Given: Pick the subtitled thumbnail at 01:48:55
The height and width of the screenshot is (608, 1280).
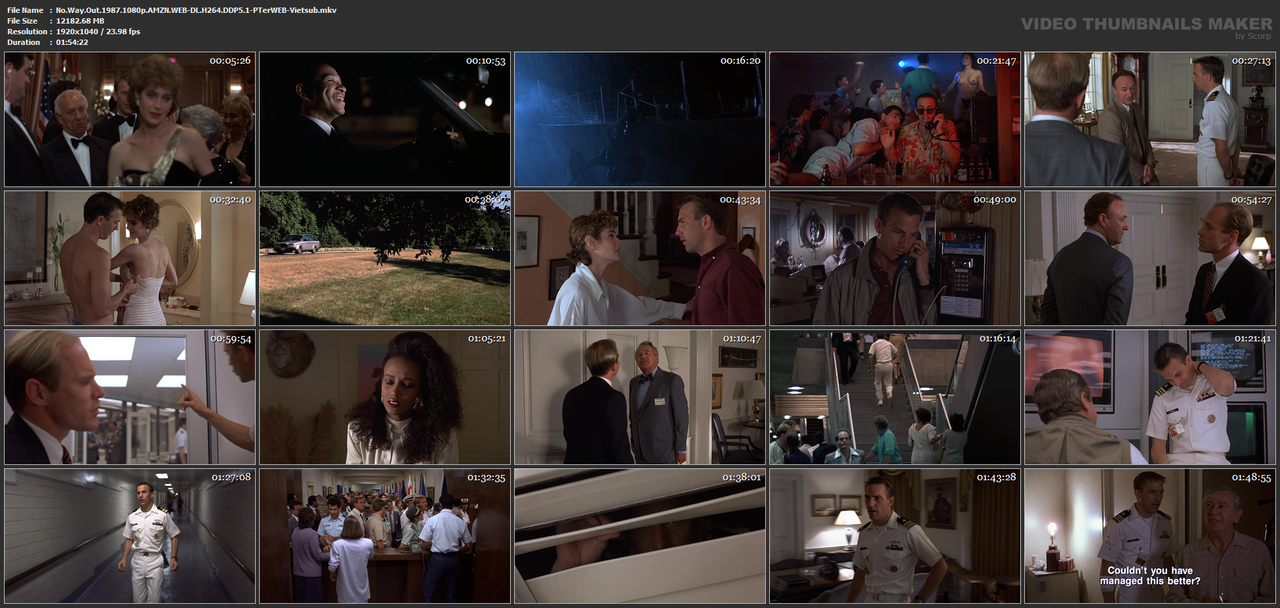Looking at the screenshot, I should pos(1150,536).
